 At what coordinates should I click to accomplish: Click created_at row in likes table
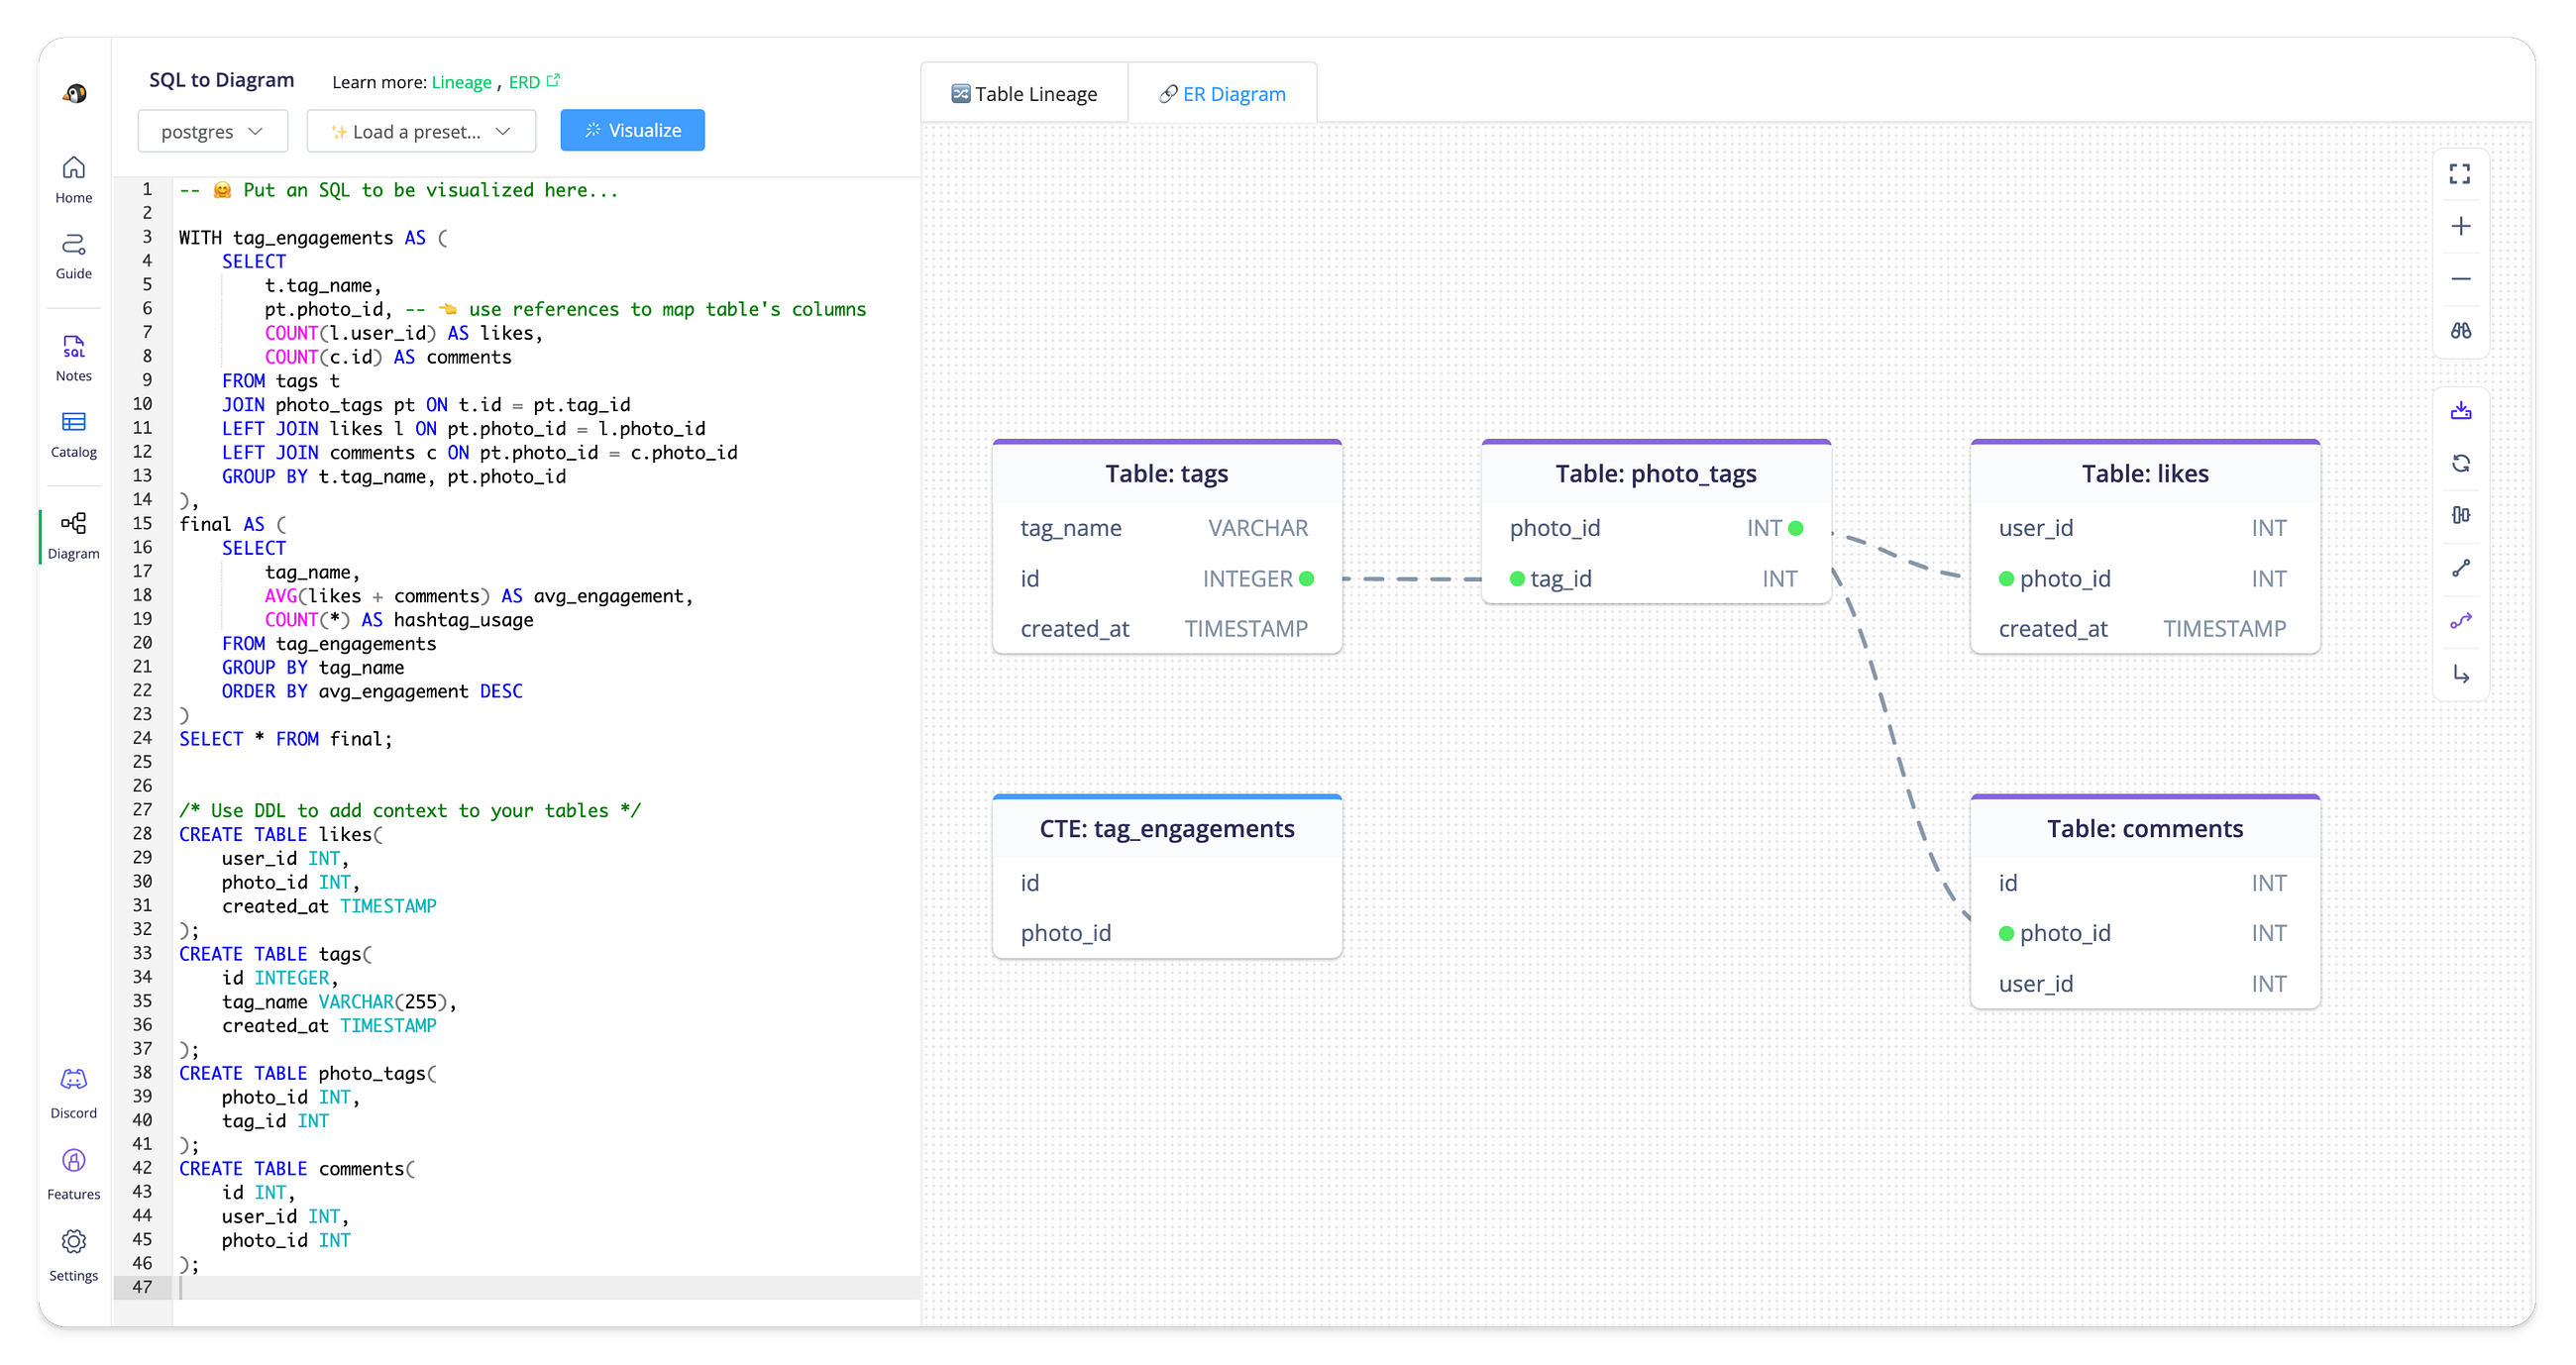pos(2144,629)
